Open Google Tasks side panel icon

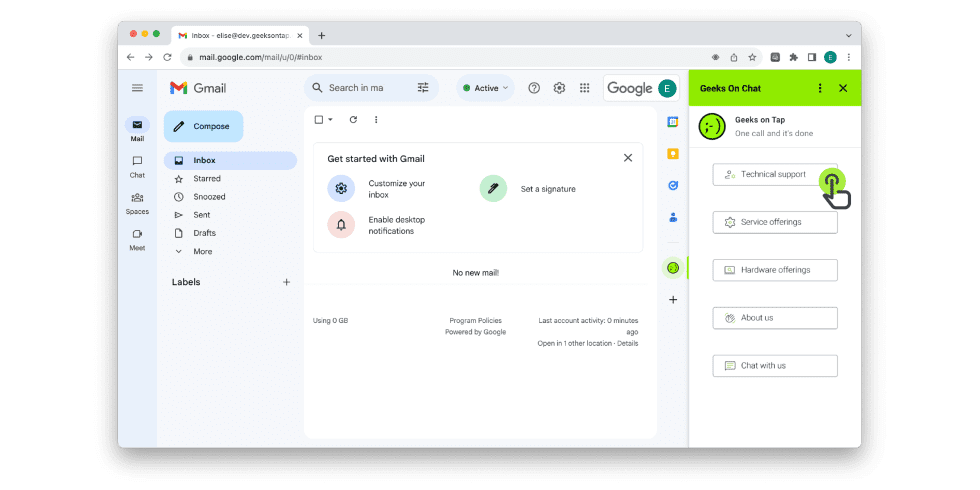pyautogui.click(x=673, y=186)
